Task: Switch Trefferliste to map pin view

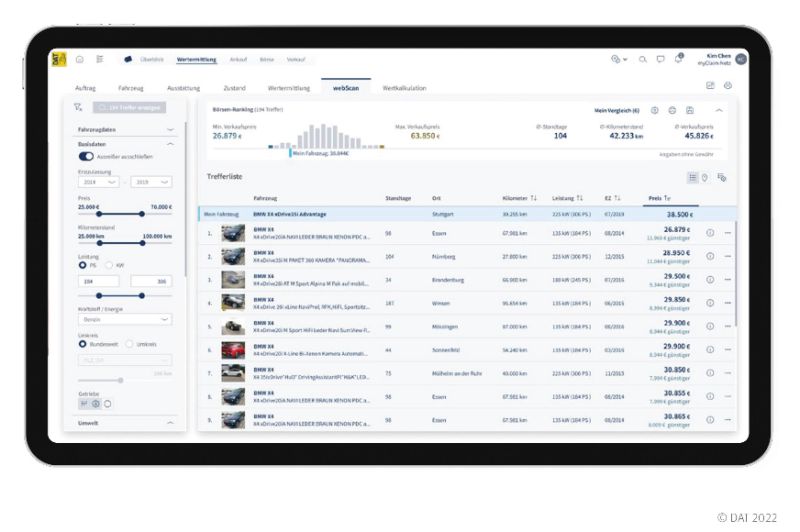Action: tap(705, 177)
